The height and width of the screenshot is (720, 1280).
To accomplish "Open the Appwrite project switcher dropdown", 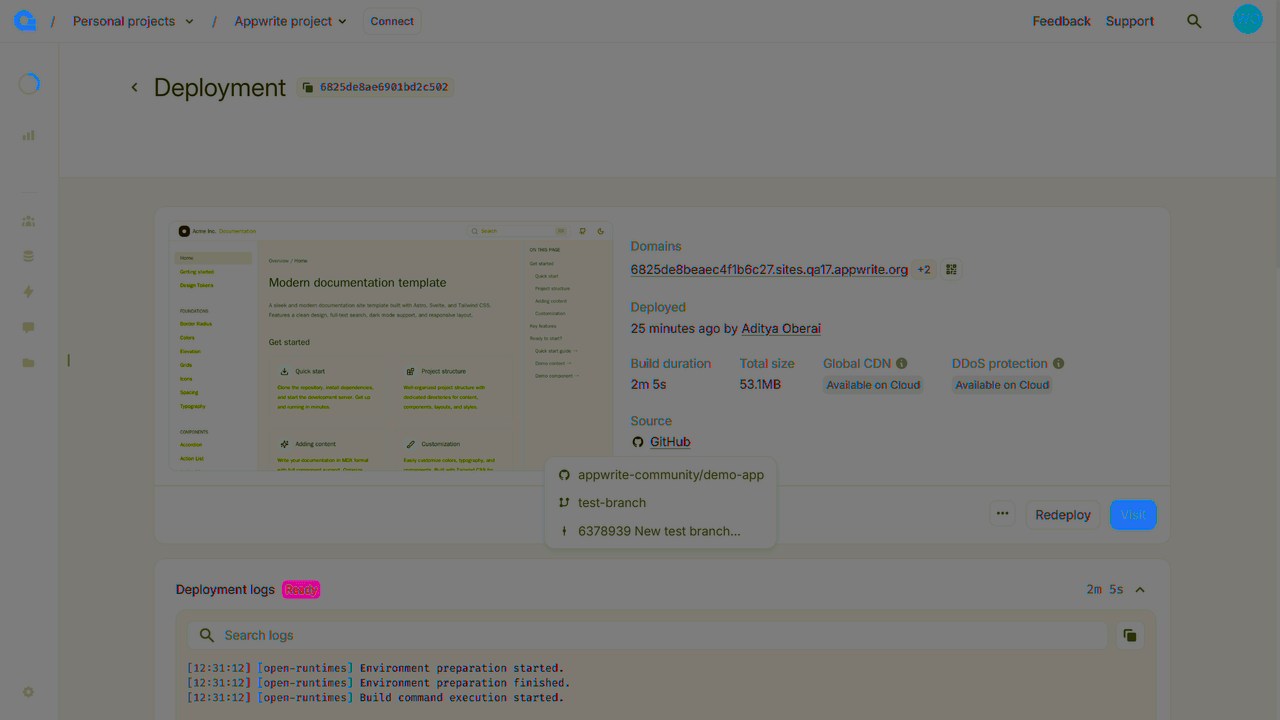I will point(290,20).
